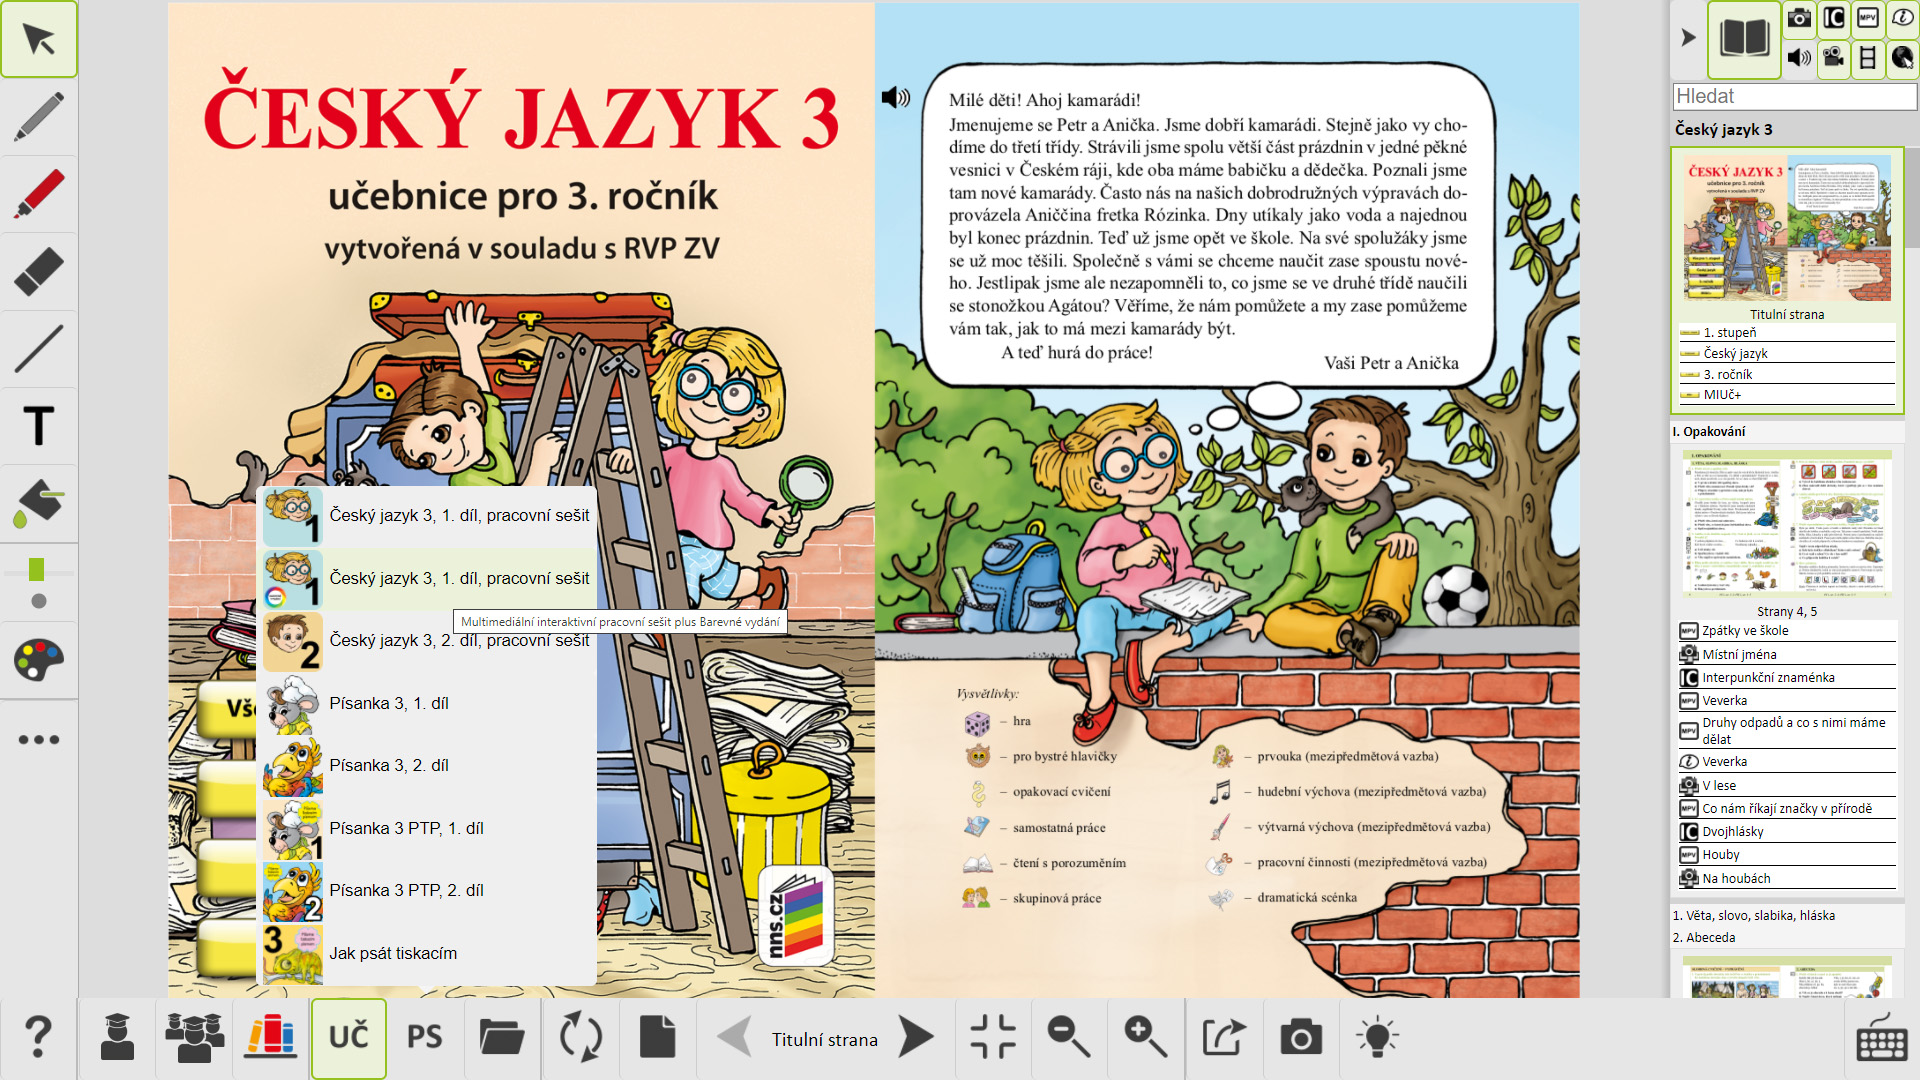Select the text T tool

39,425
